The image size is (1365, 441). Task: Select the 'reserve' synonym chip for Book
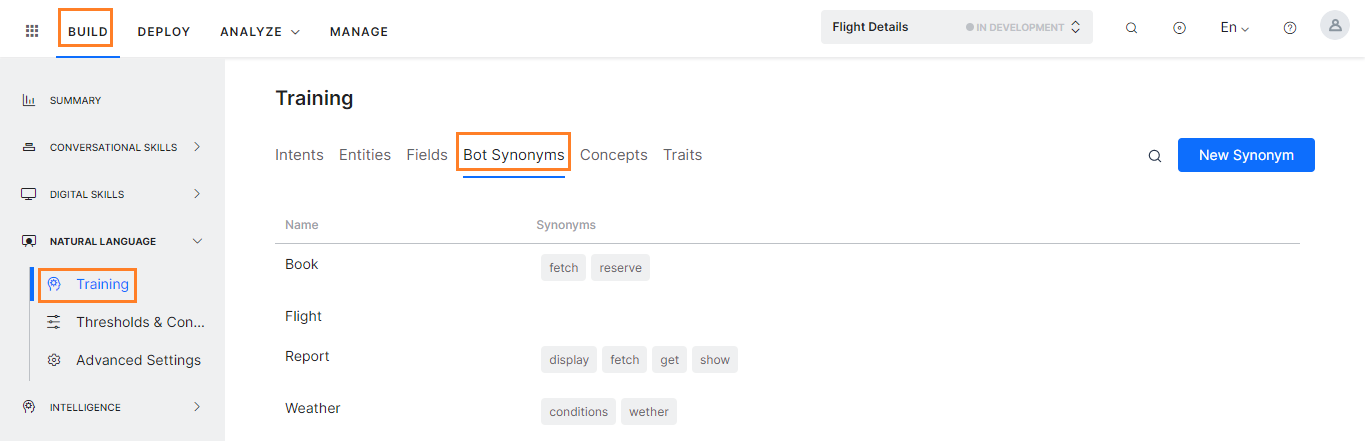620,268
